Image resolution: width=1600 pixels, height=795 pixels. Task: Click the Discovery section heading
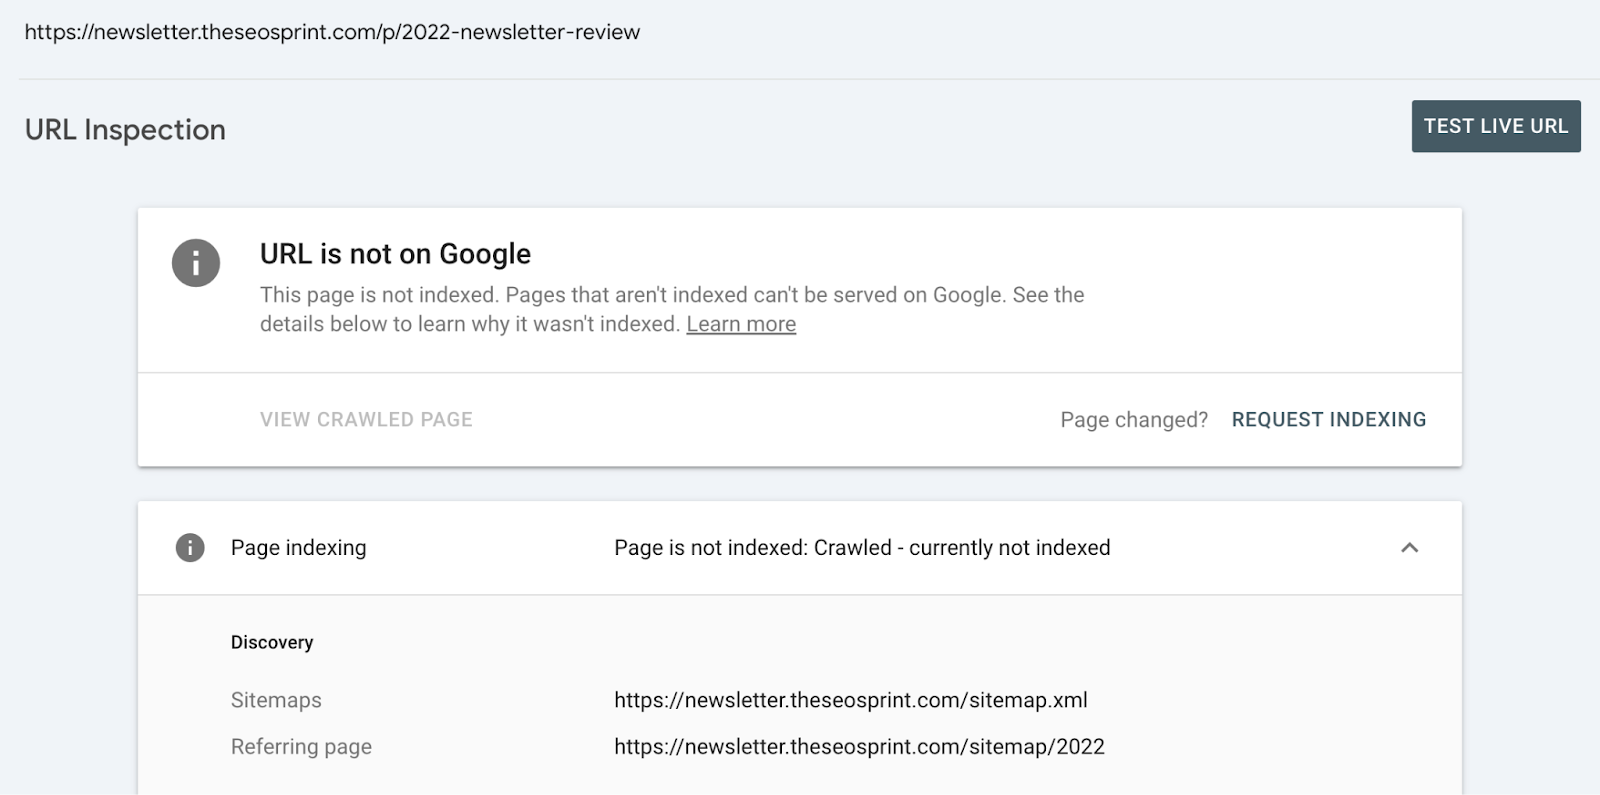tap(272, 642)
